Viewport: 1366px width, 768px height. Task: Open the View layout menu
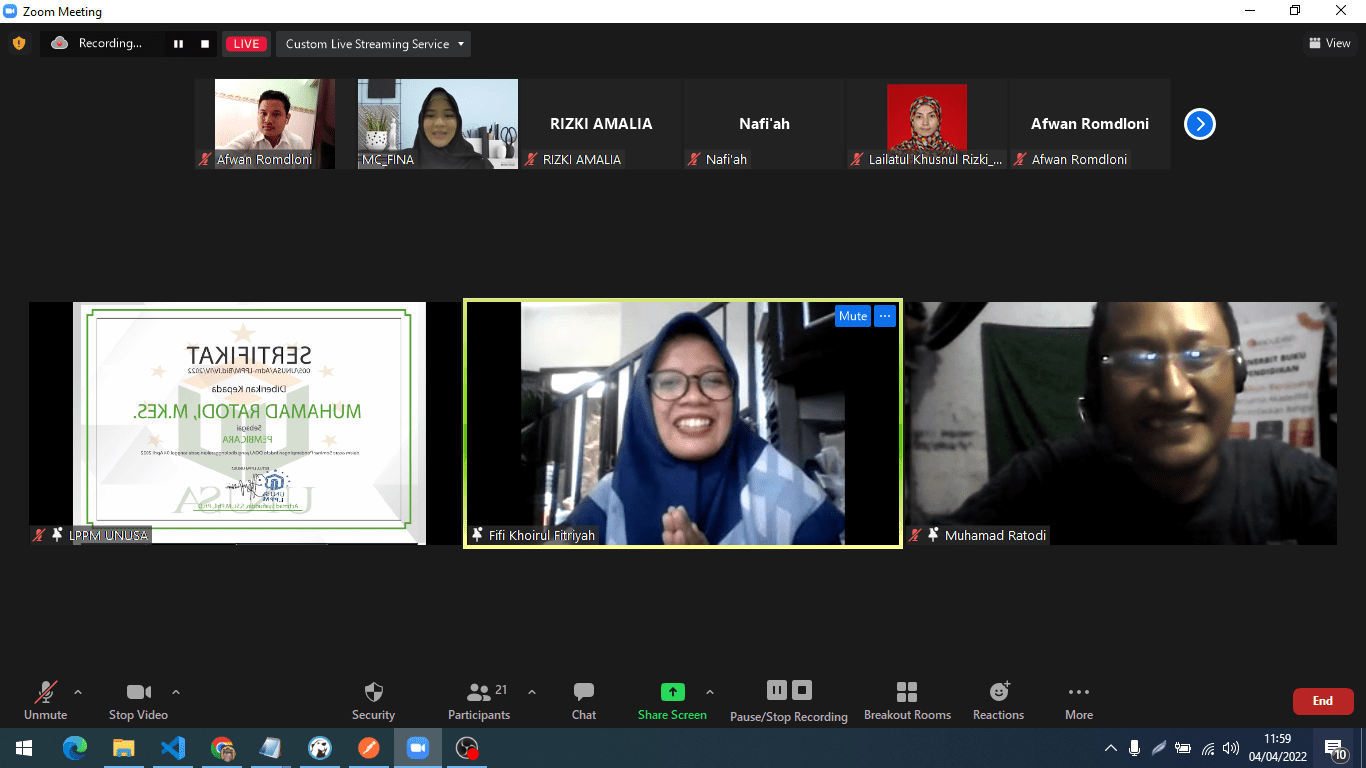point(1329,43)
